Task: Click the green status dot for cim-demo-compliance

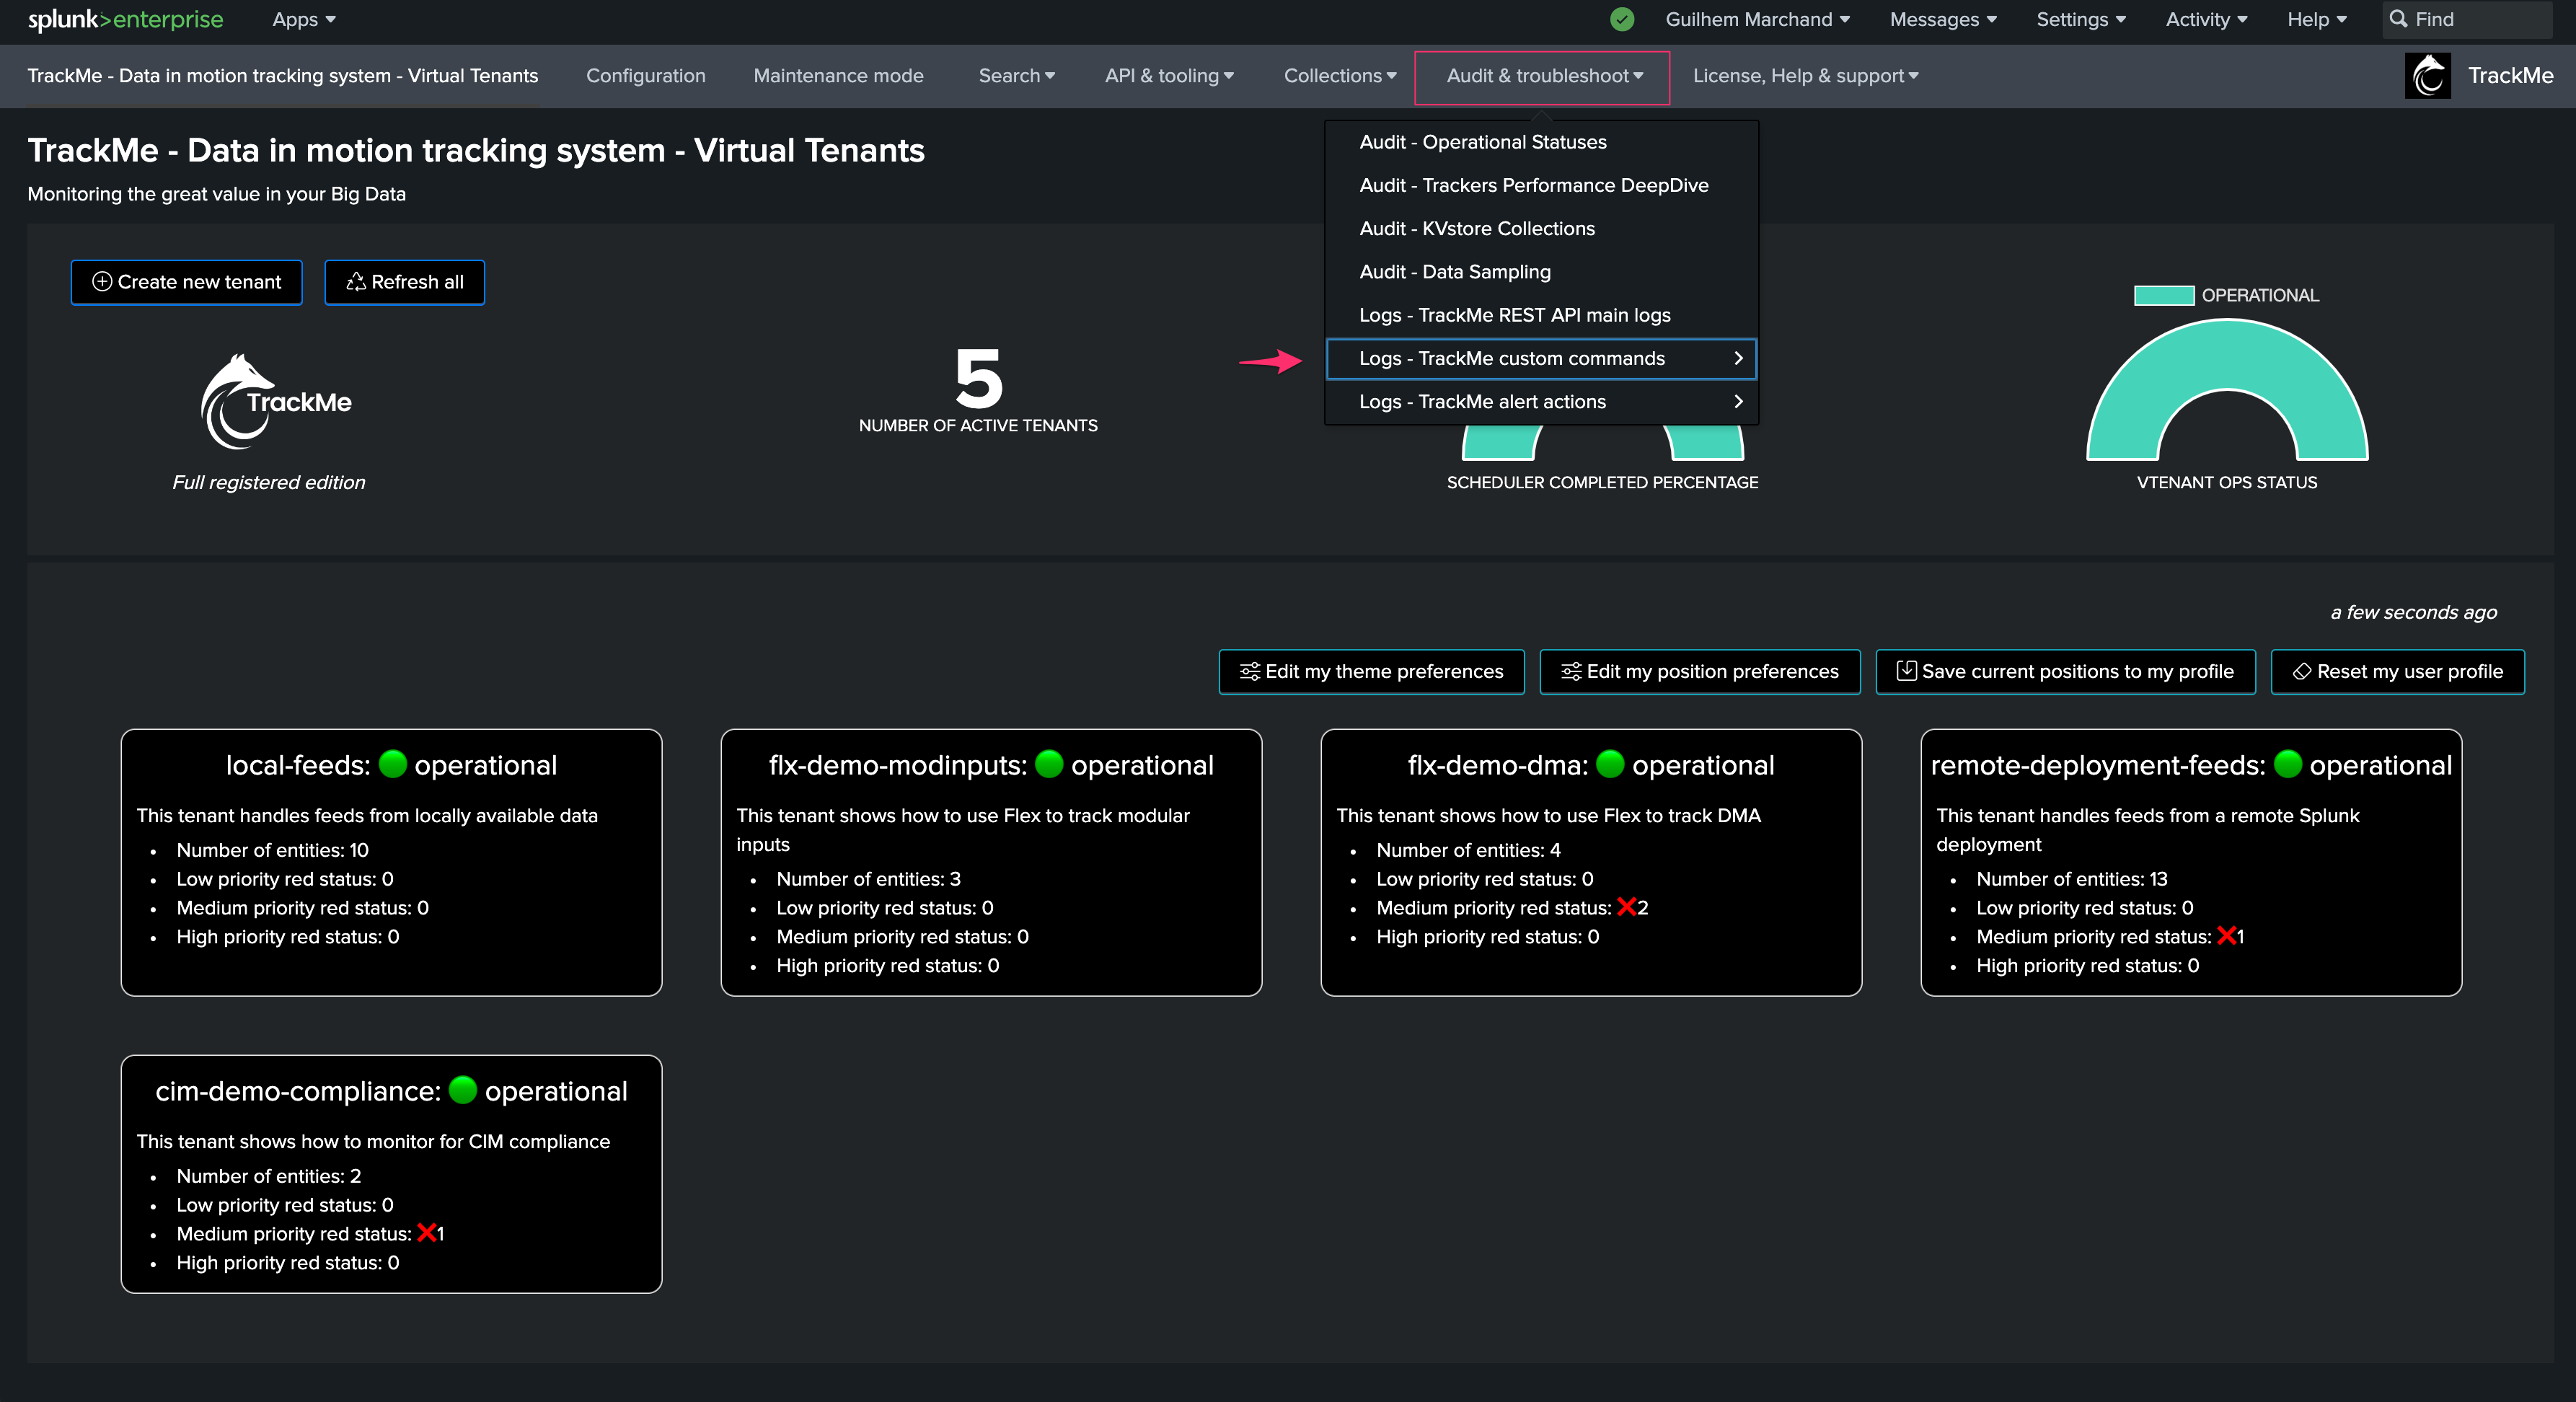Action: coord(463,1090)
